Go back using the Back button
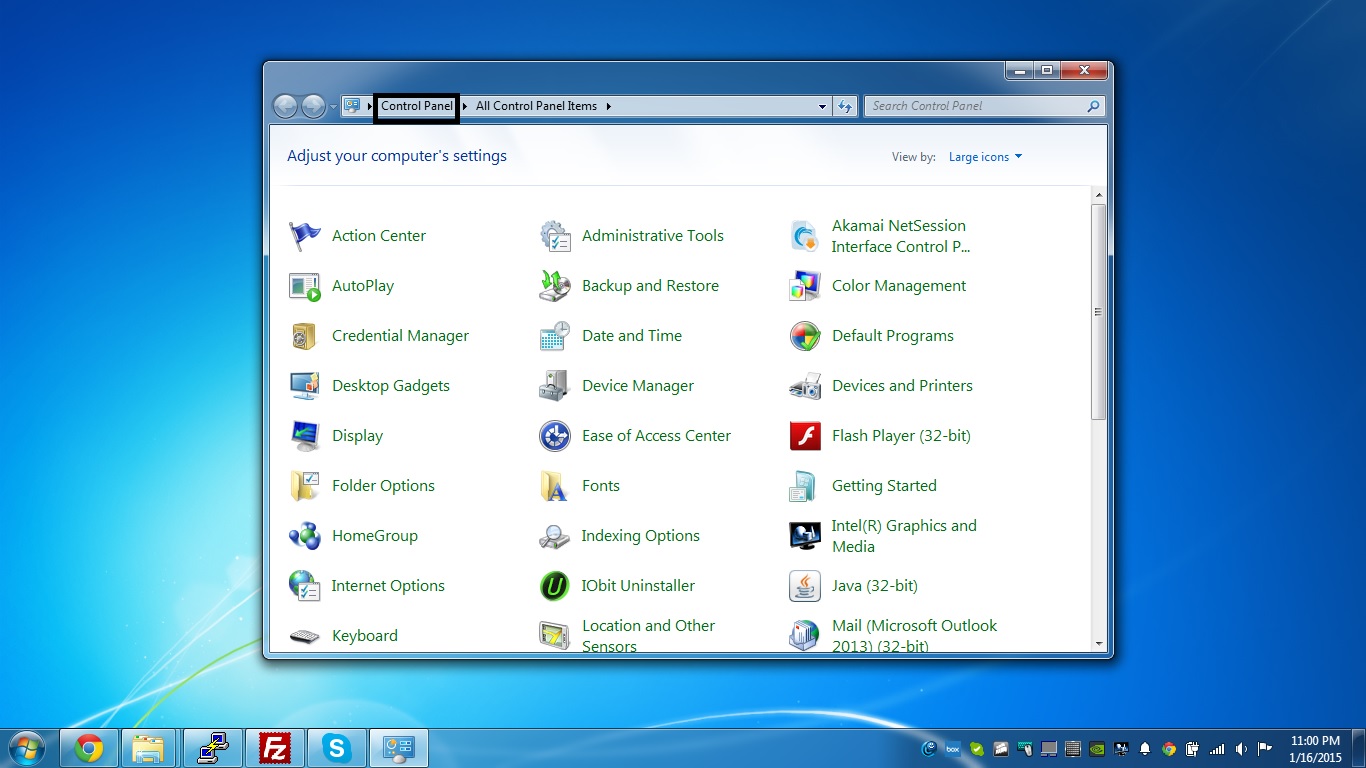Image resolution: width=1366 pixels, height=768 pixels. (x=285, y=106)
